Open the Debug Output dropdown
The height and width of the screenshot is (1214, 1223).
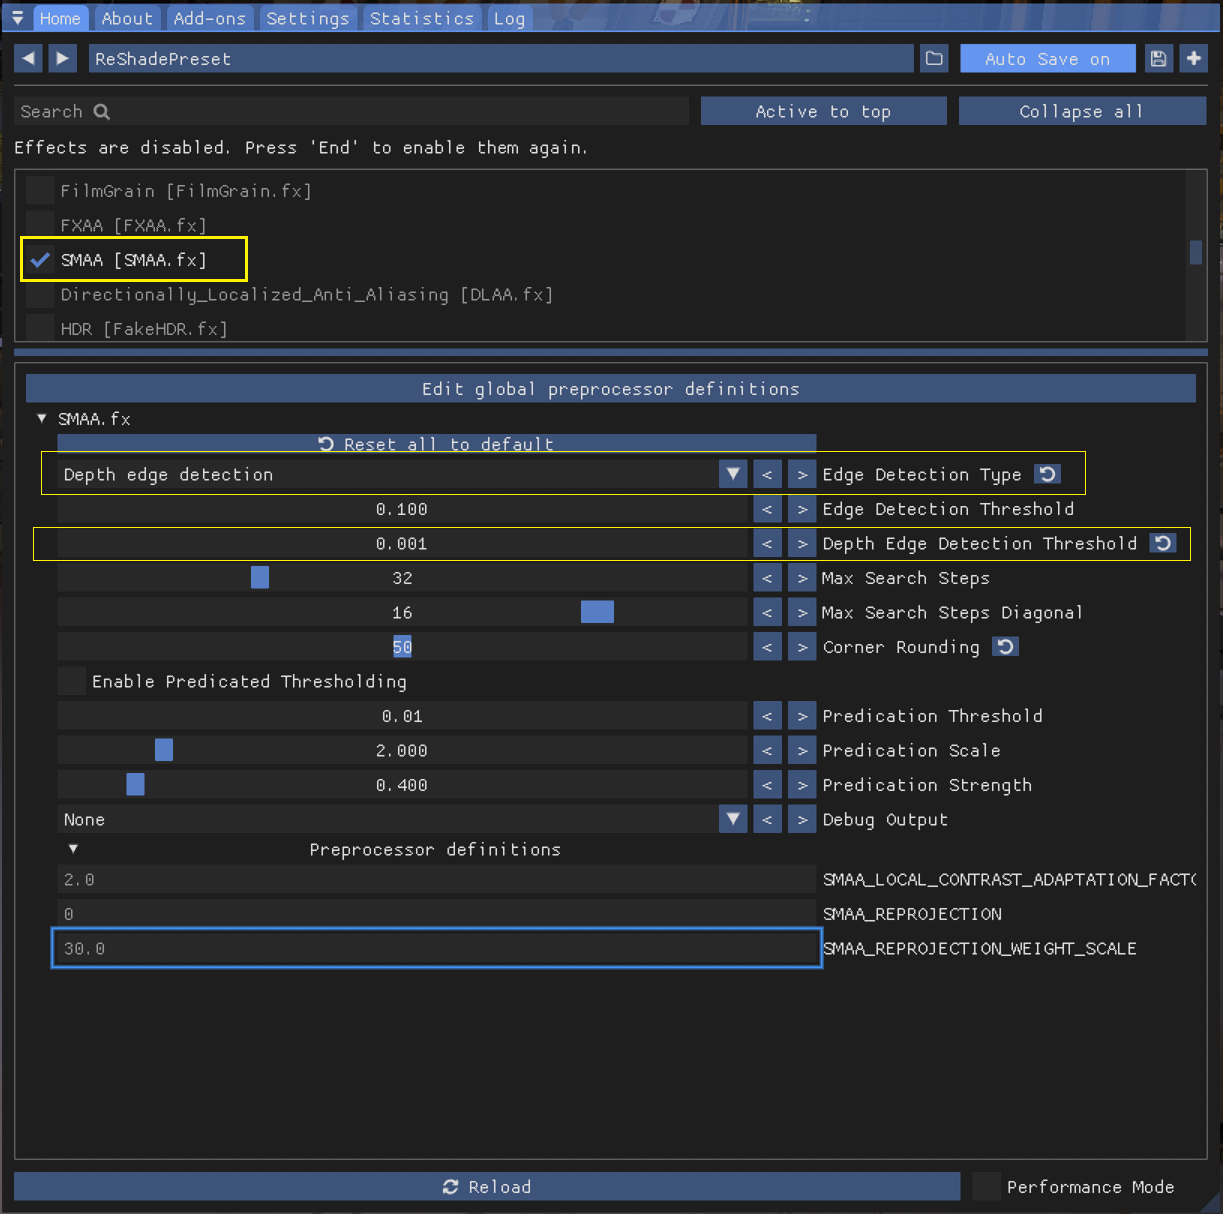coord(733,819)
